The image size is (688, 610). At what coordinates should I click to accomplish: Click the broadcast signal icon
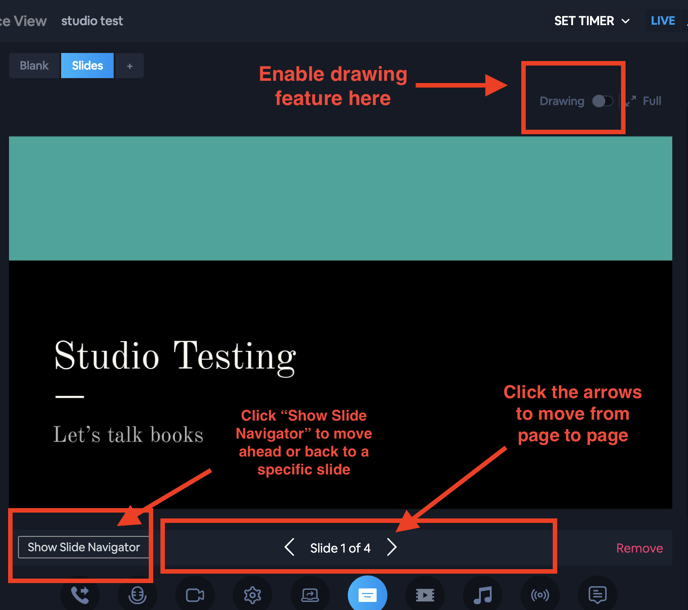540,595
